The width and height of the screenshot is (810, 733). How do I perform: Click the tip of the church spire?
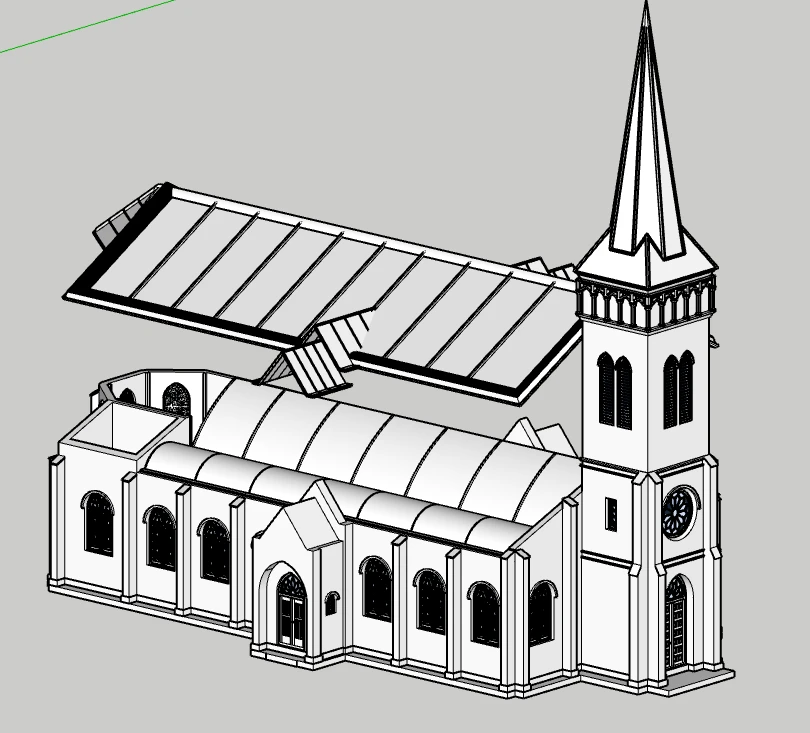point(646,6)
